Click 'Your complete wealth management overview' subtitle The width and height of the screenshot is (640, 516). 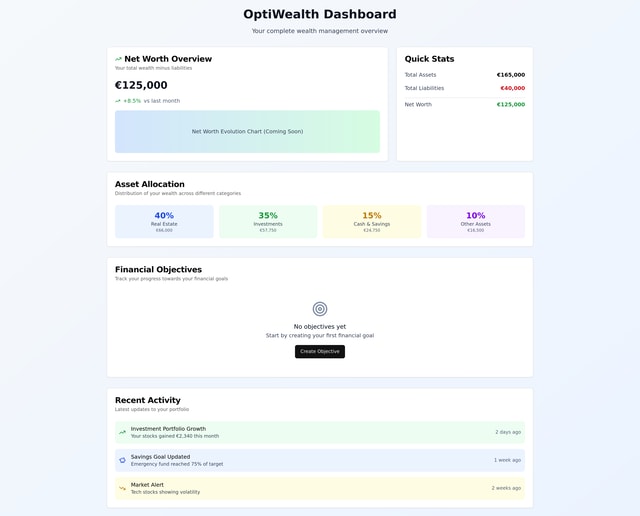[x=320, y=31]
